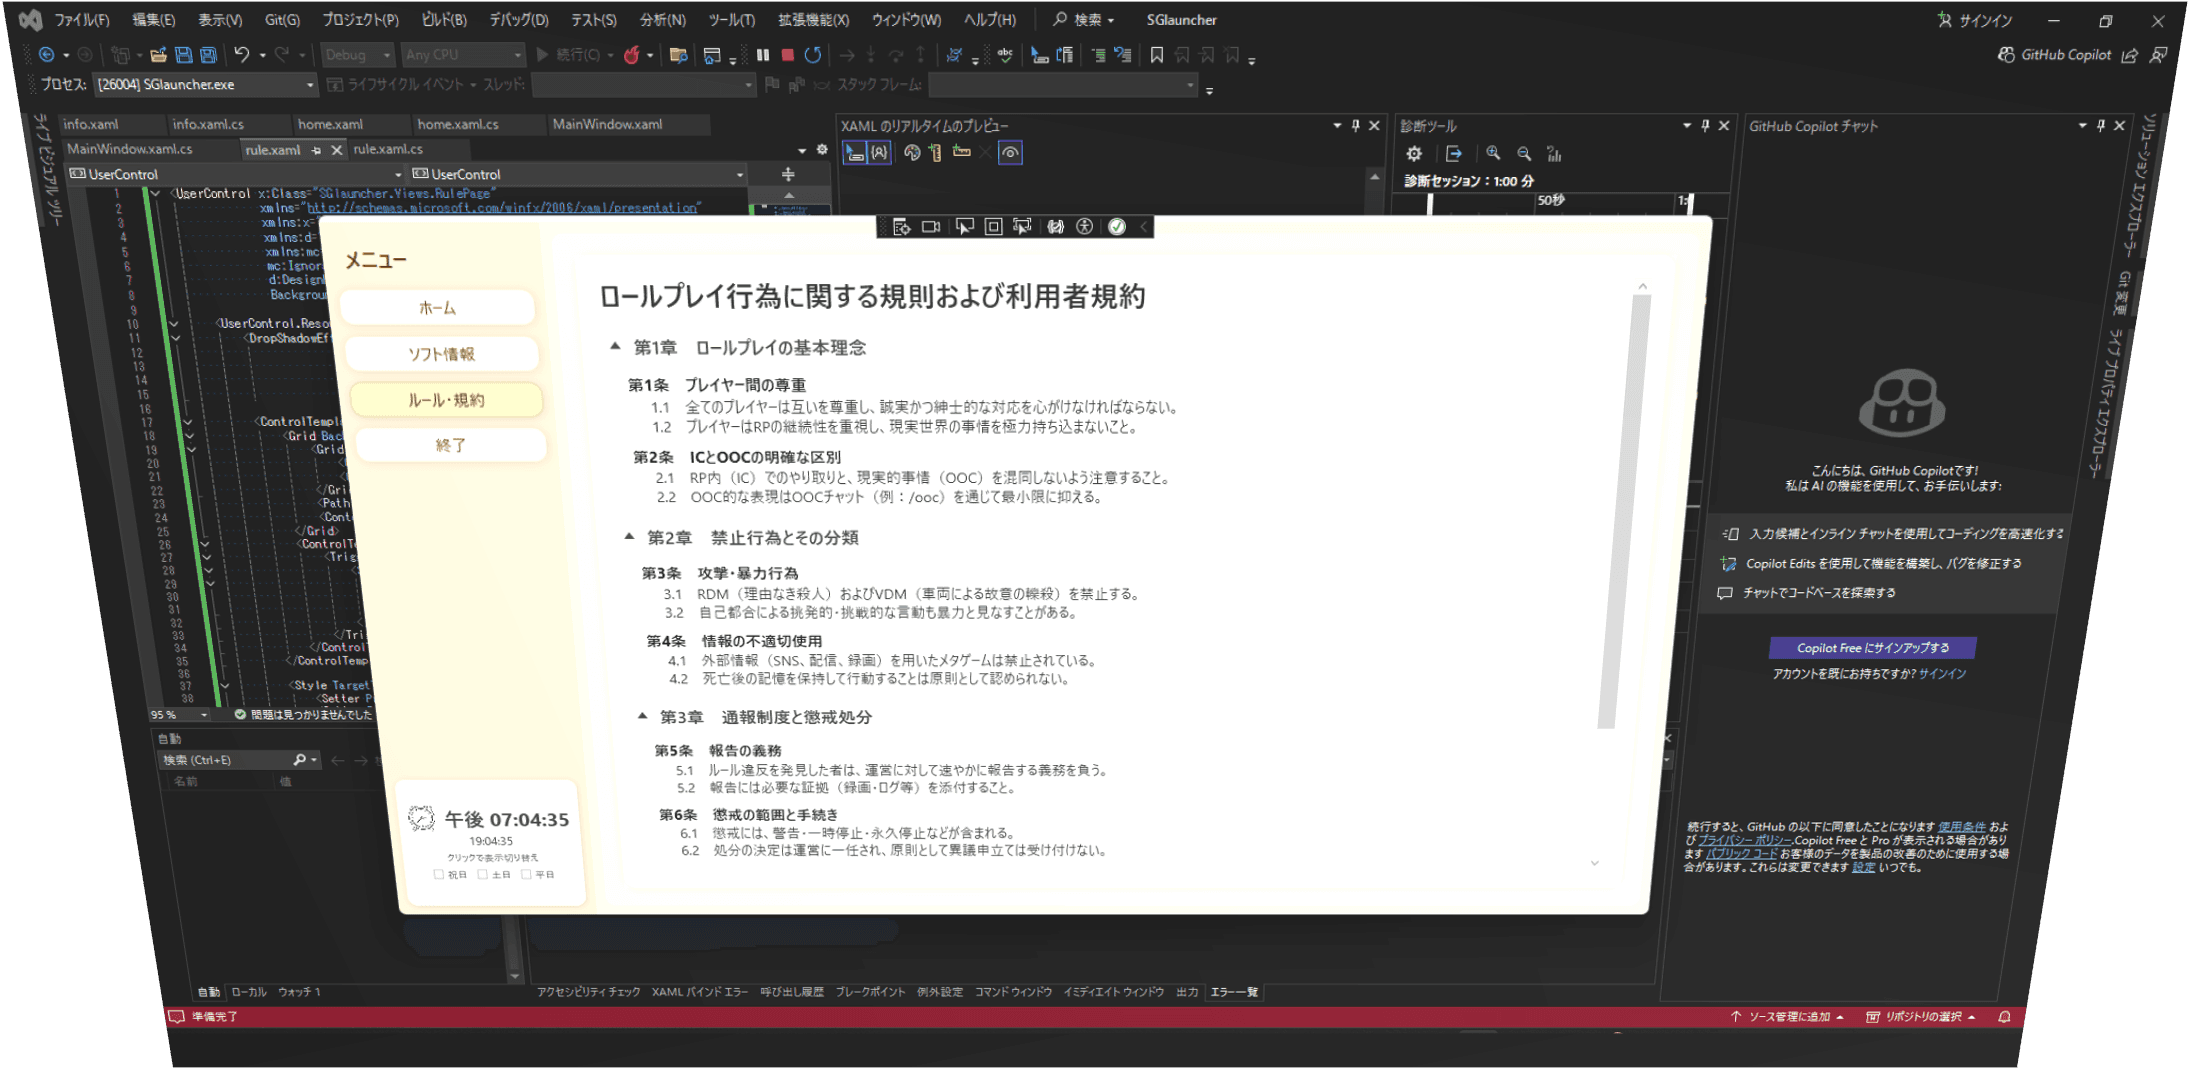The image size is (2190, 1069).
Task: Tick the 土日 checkbox
Action: (x=482, y=875)
